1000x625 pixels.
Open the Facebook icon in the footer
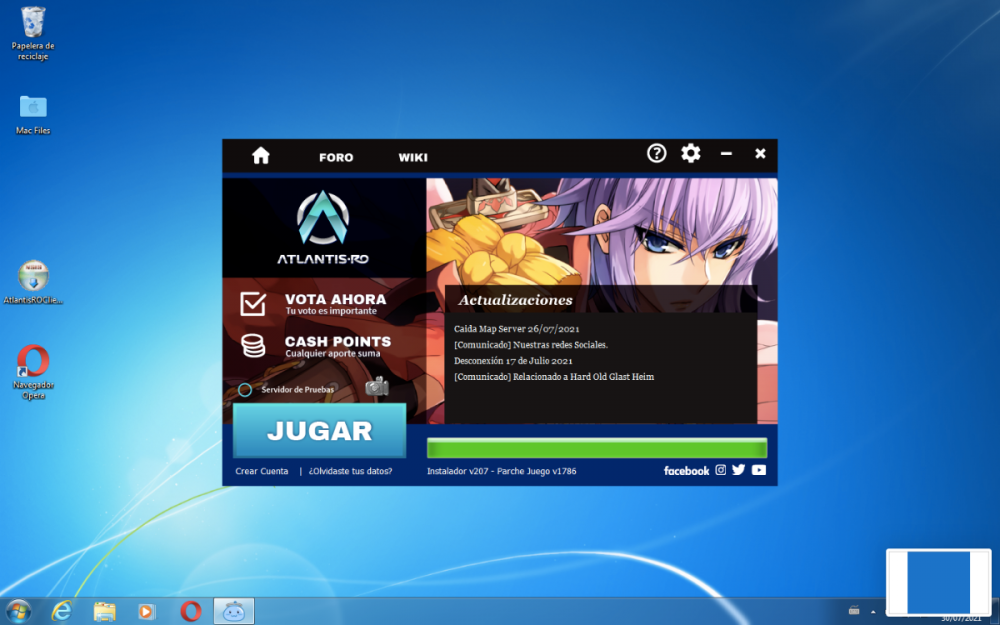pos(686,470)
